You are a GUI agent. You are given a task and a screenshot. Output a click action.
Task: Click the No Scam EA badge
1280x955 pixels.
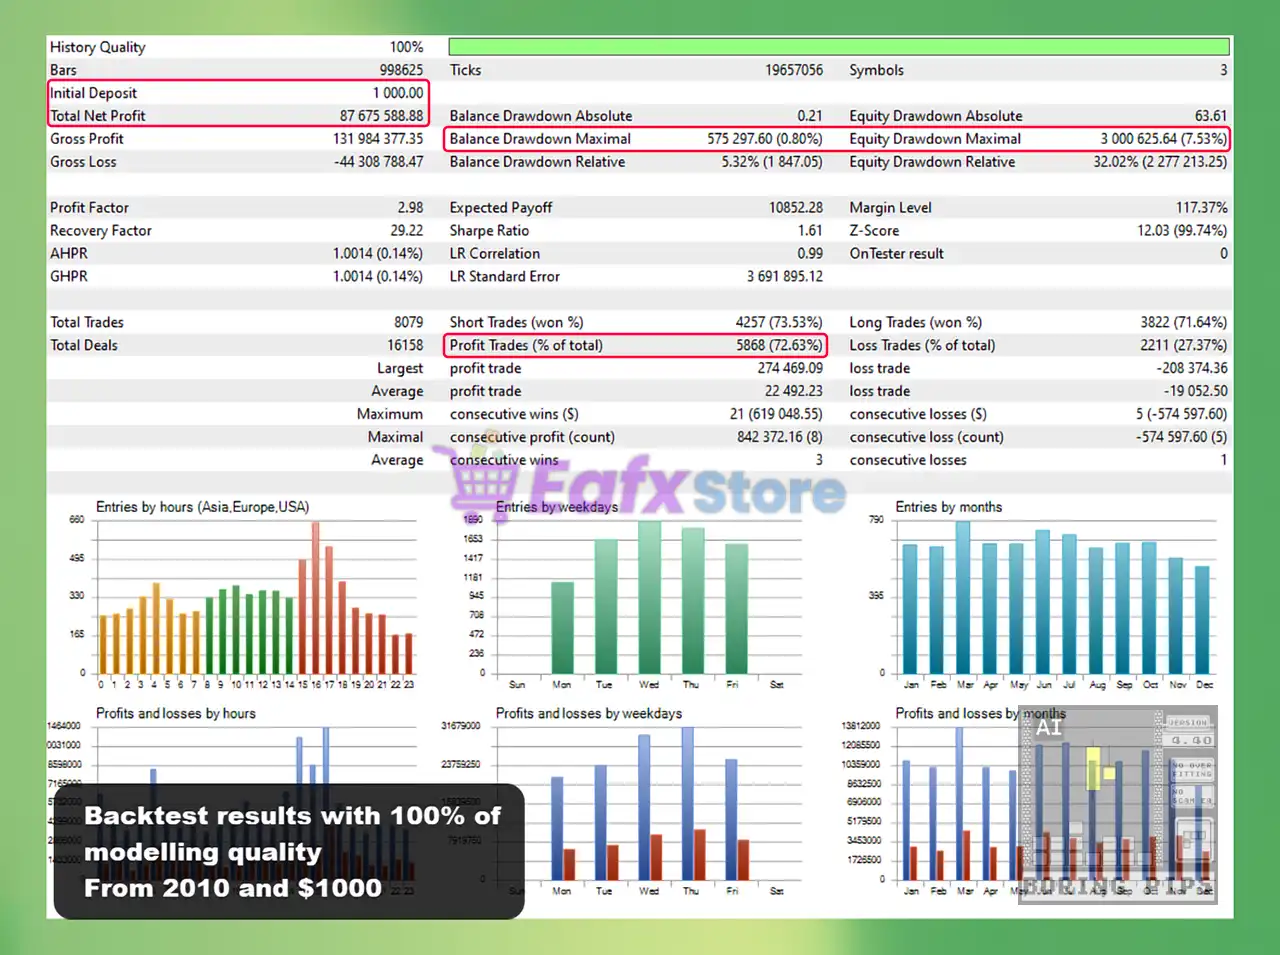(x=1191, y=797)
